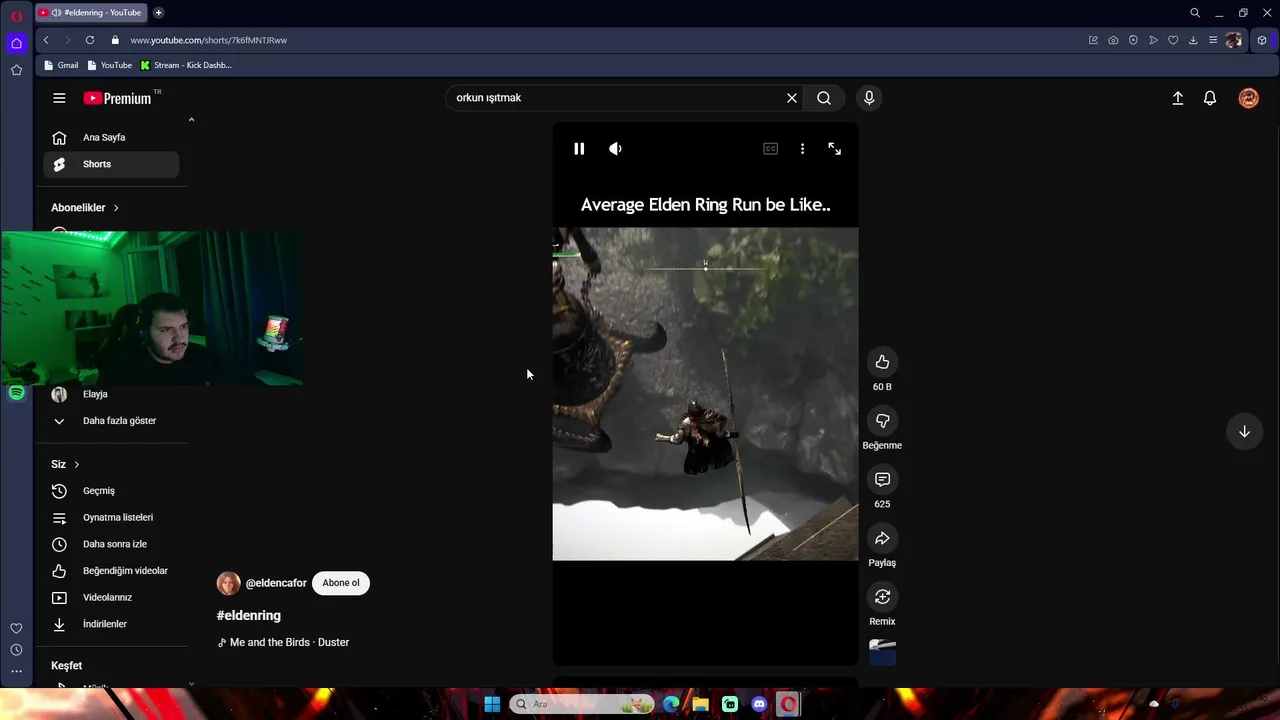This screenshot has width=1280, height=720.
Task: Mute the Short's volume
Action: point(615,149)
